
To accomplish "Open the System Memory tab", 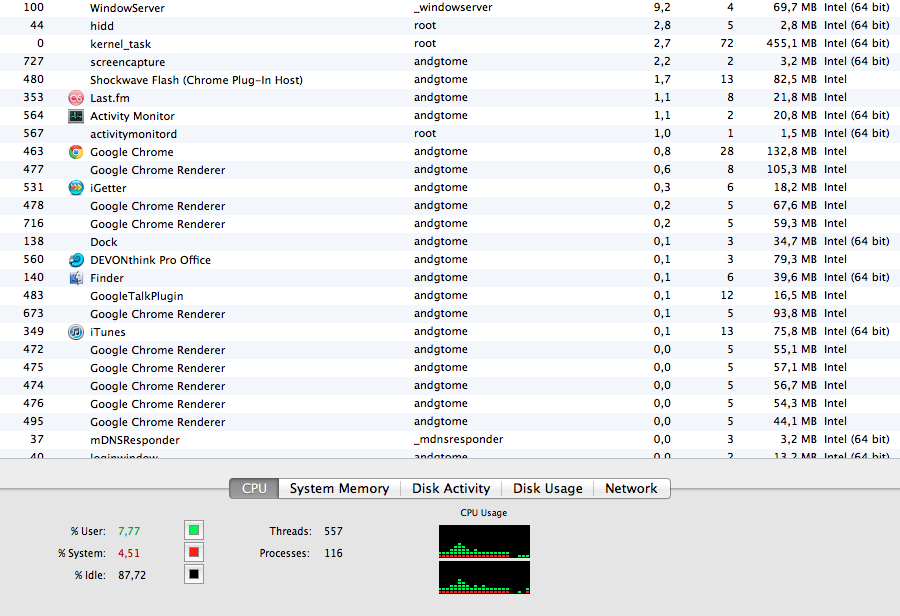I will pyautogui.click(x=339, y=489).
